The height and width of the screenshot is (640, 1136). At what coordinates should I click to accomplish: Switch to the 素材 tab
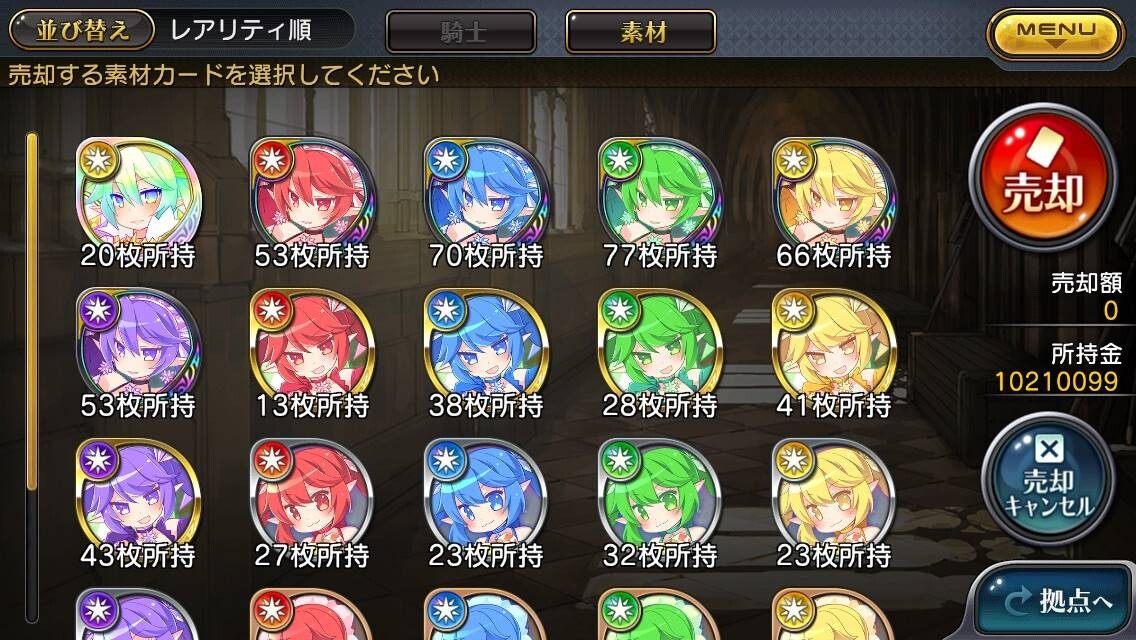tap(641, 32)
